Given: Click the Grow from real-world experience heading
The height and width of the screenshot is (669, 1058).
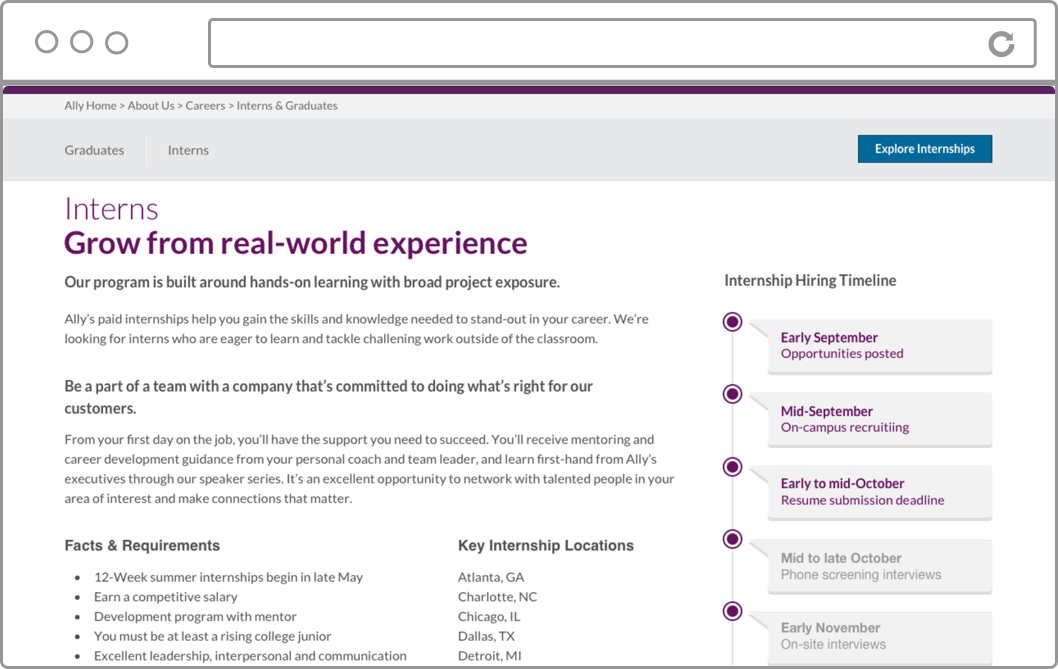Looking at the screenshot, I should click(296, 243).
